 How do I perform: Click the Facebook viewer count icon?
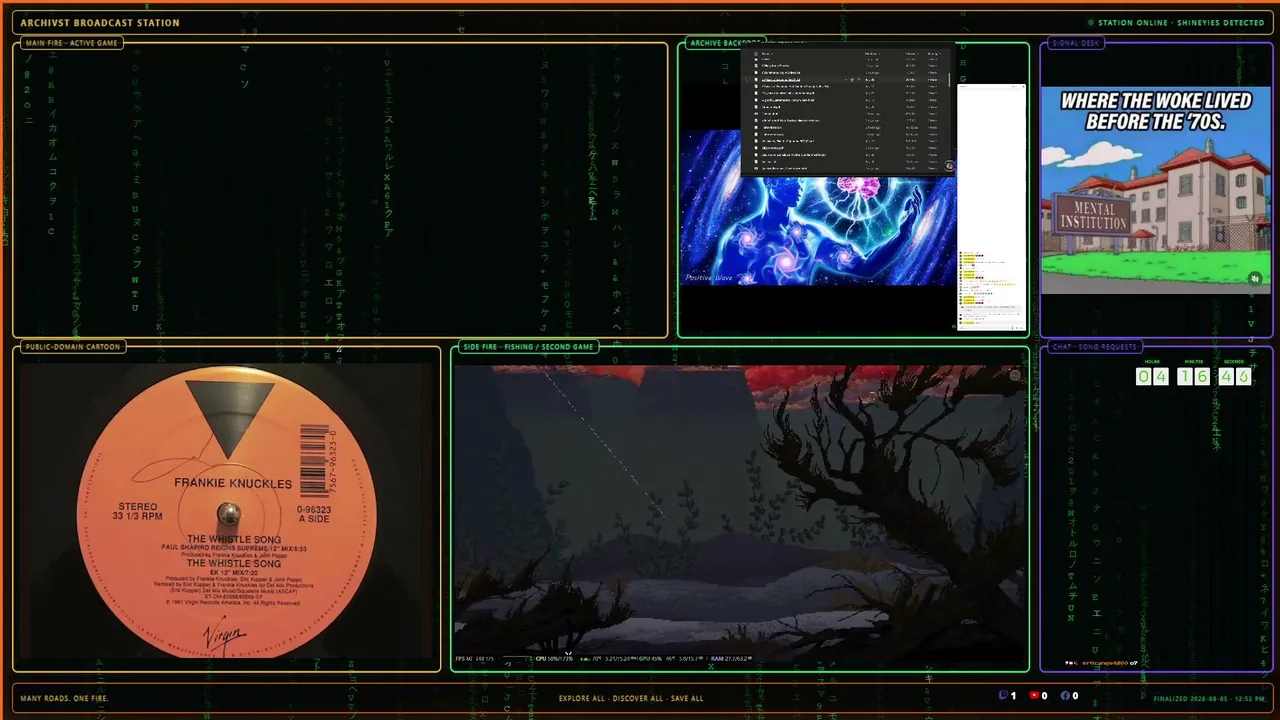click(1065, 696)
